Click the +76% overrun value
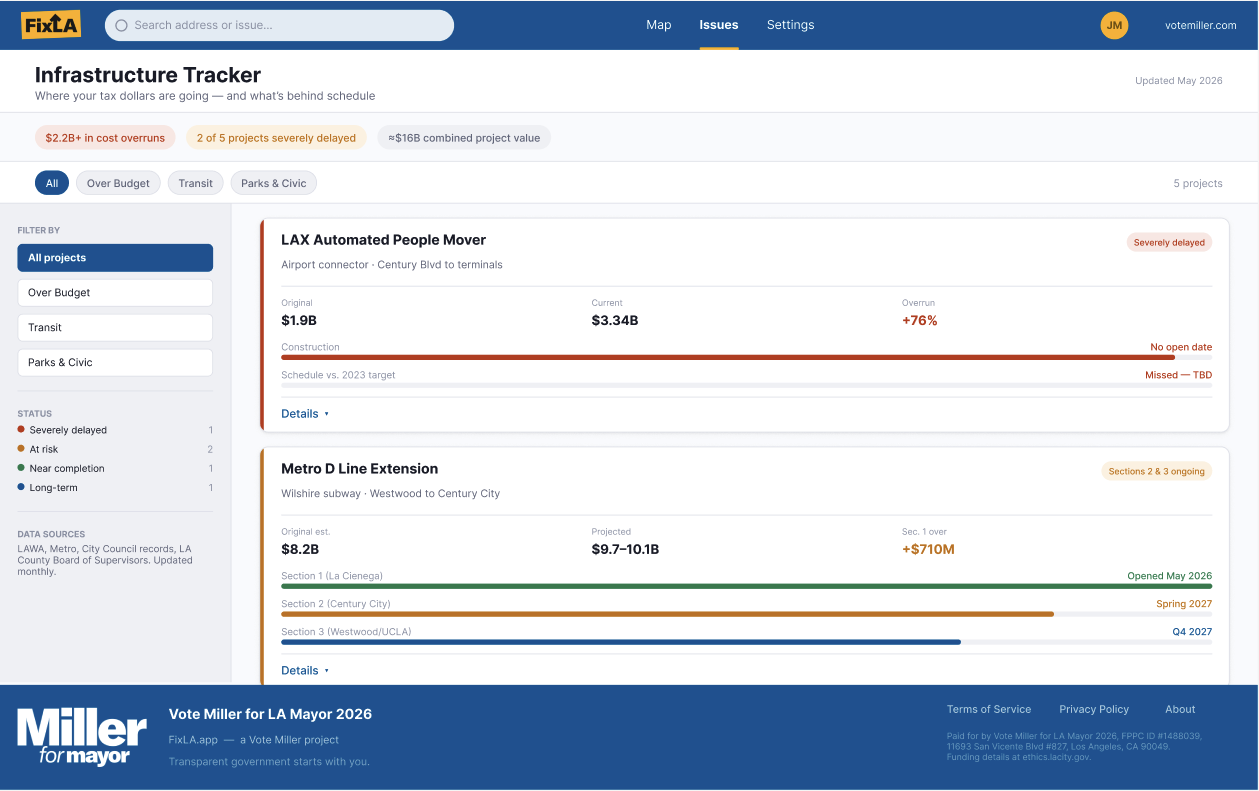Screen dimensions: 1259x791 tap(920, 321)
